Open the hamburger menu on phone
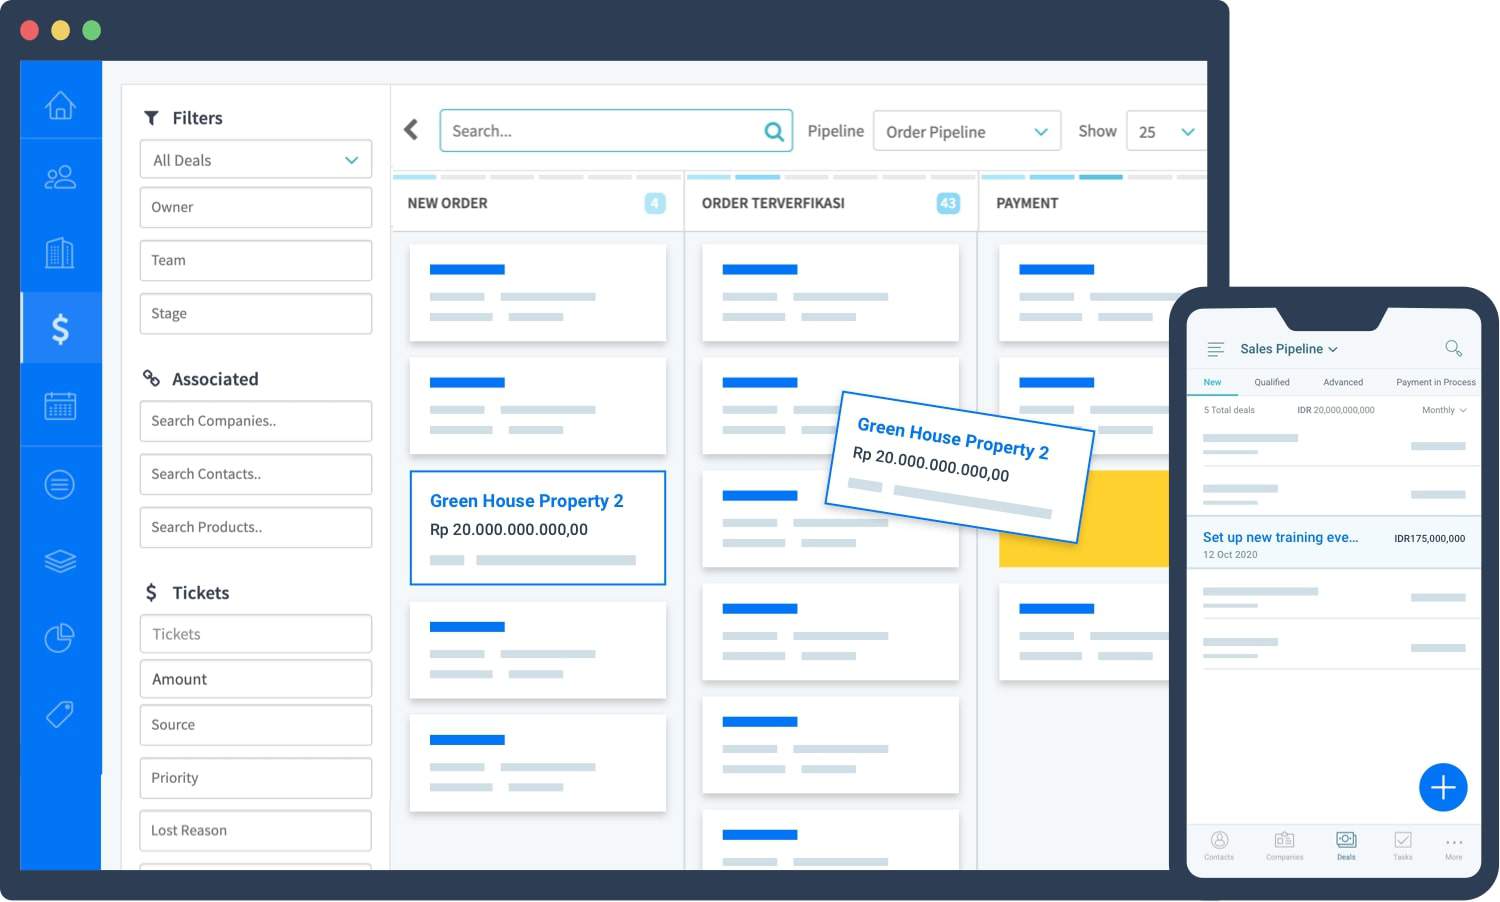Image resolution: width=1500 pixels, height=902 pixels. click(1216, 349)
